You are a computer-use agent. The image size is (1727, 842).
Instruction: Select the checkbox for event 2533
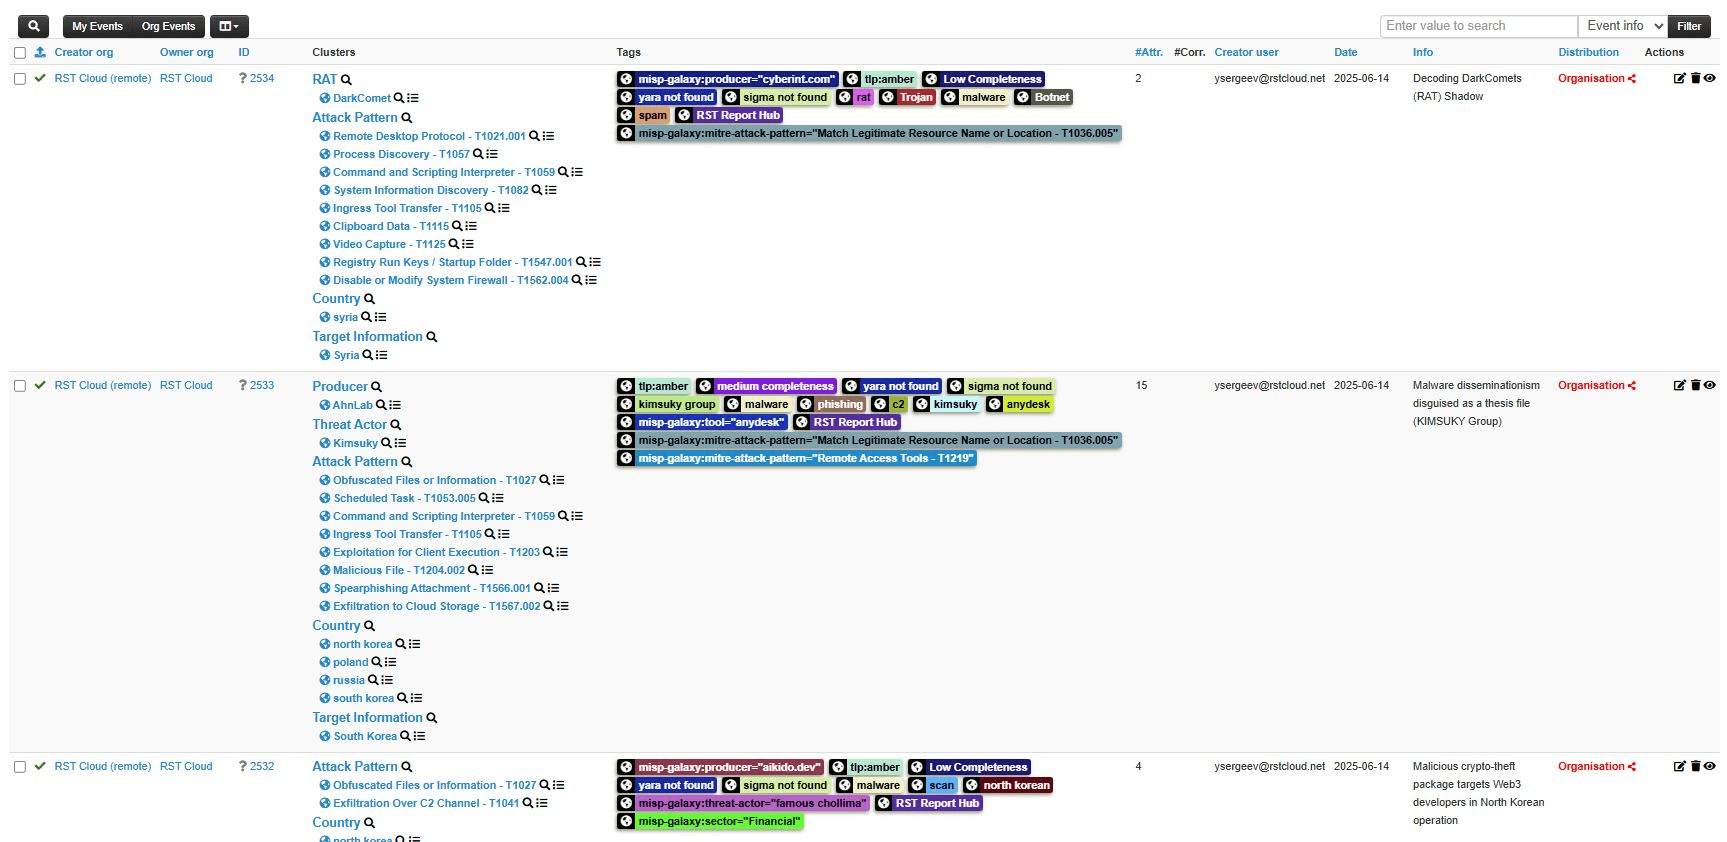coord(19,385)
